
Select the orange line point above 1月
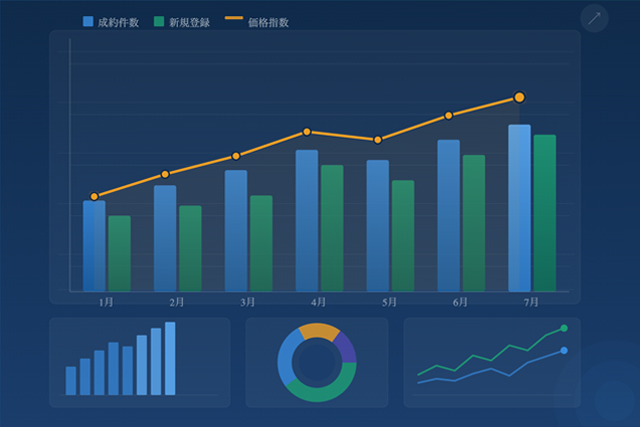tap(94, 196)
